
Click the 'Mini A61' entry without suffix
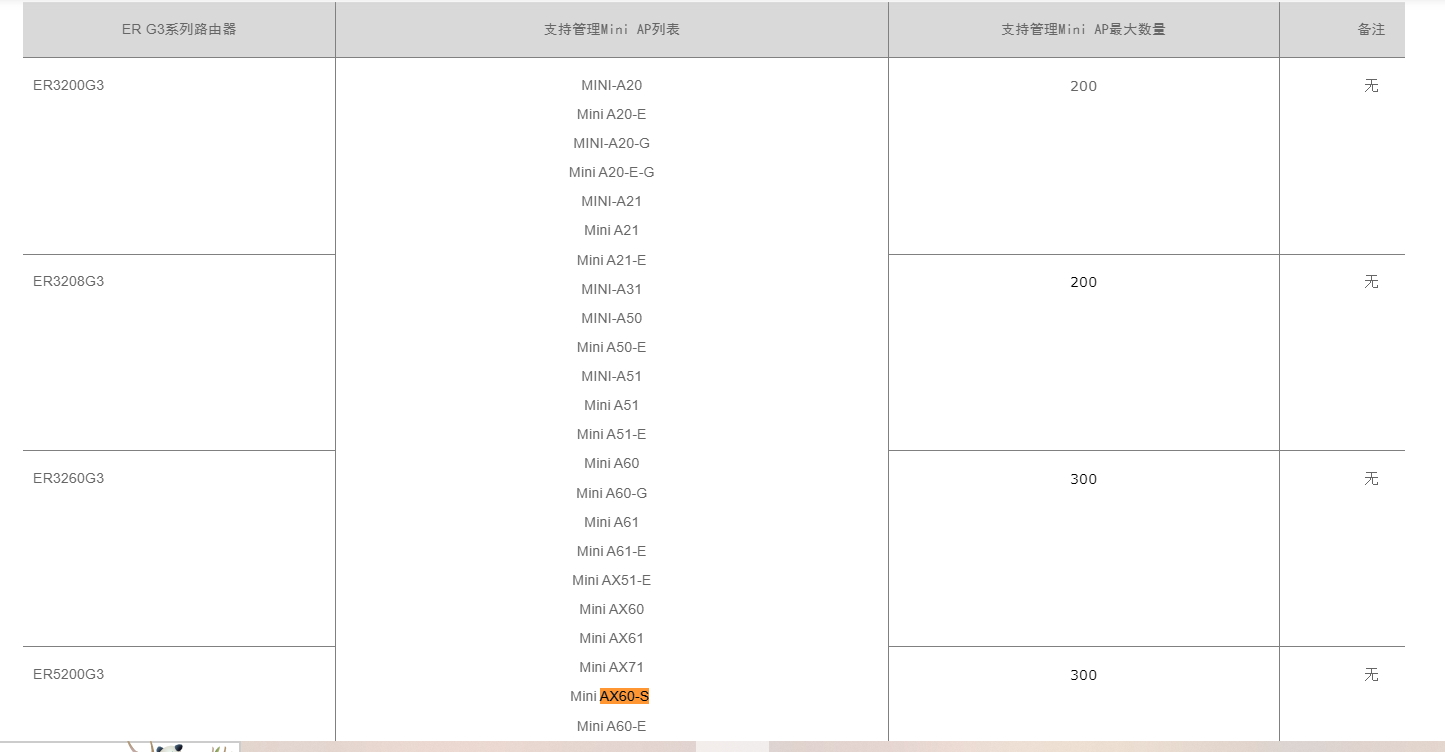(612, 522)
